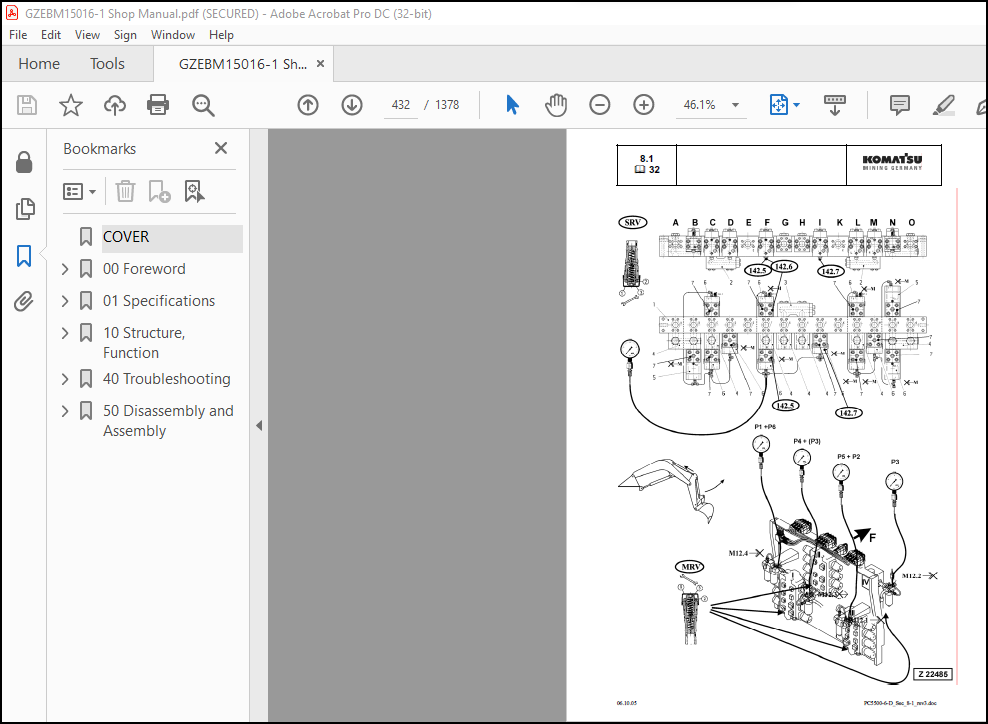The image size is (988, 724).
Task: Expand the 40 Troubleshooting bookmark
Action: (65, 379)
